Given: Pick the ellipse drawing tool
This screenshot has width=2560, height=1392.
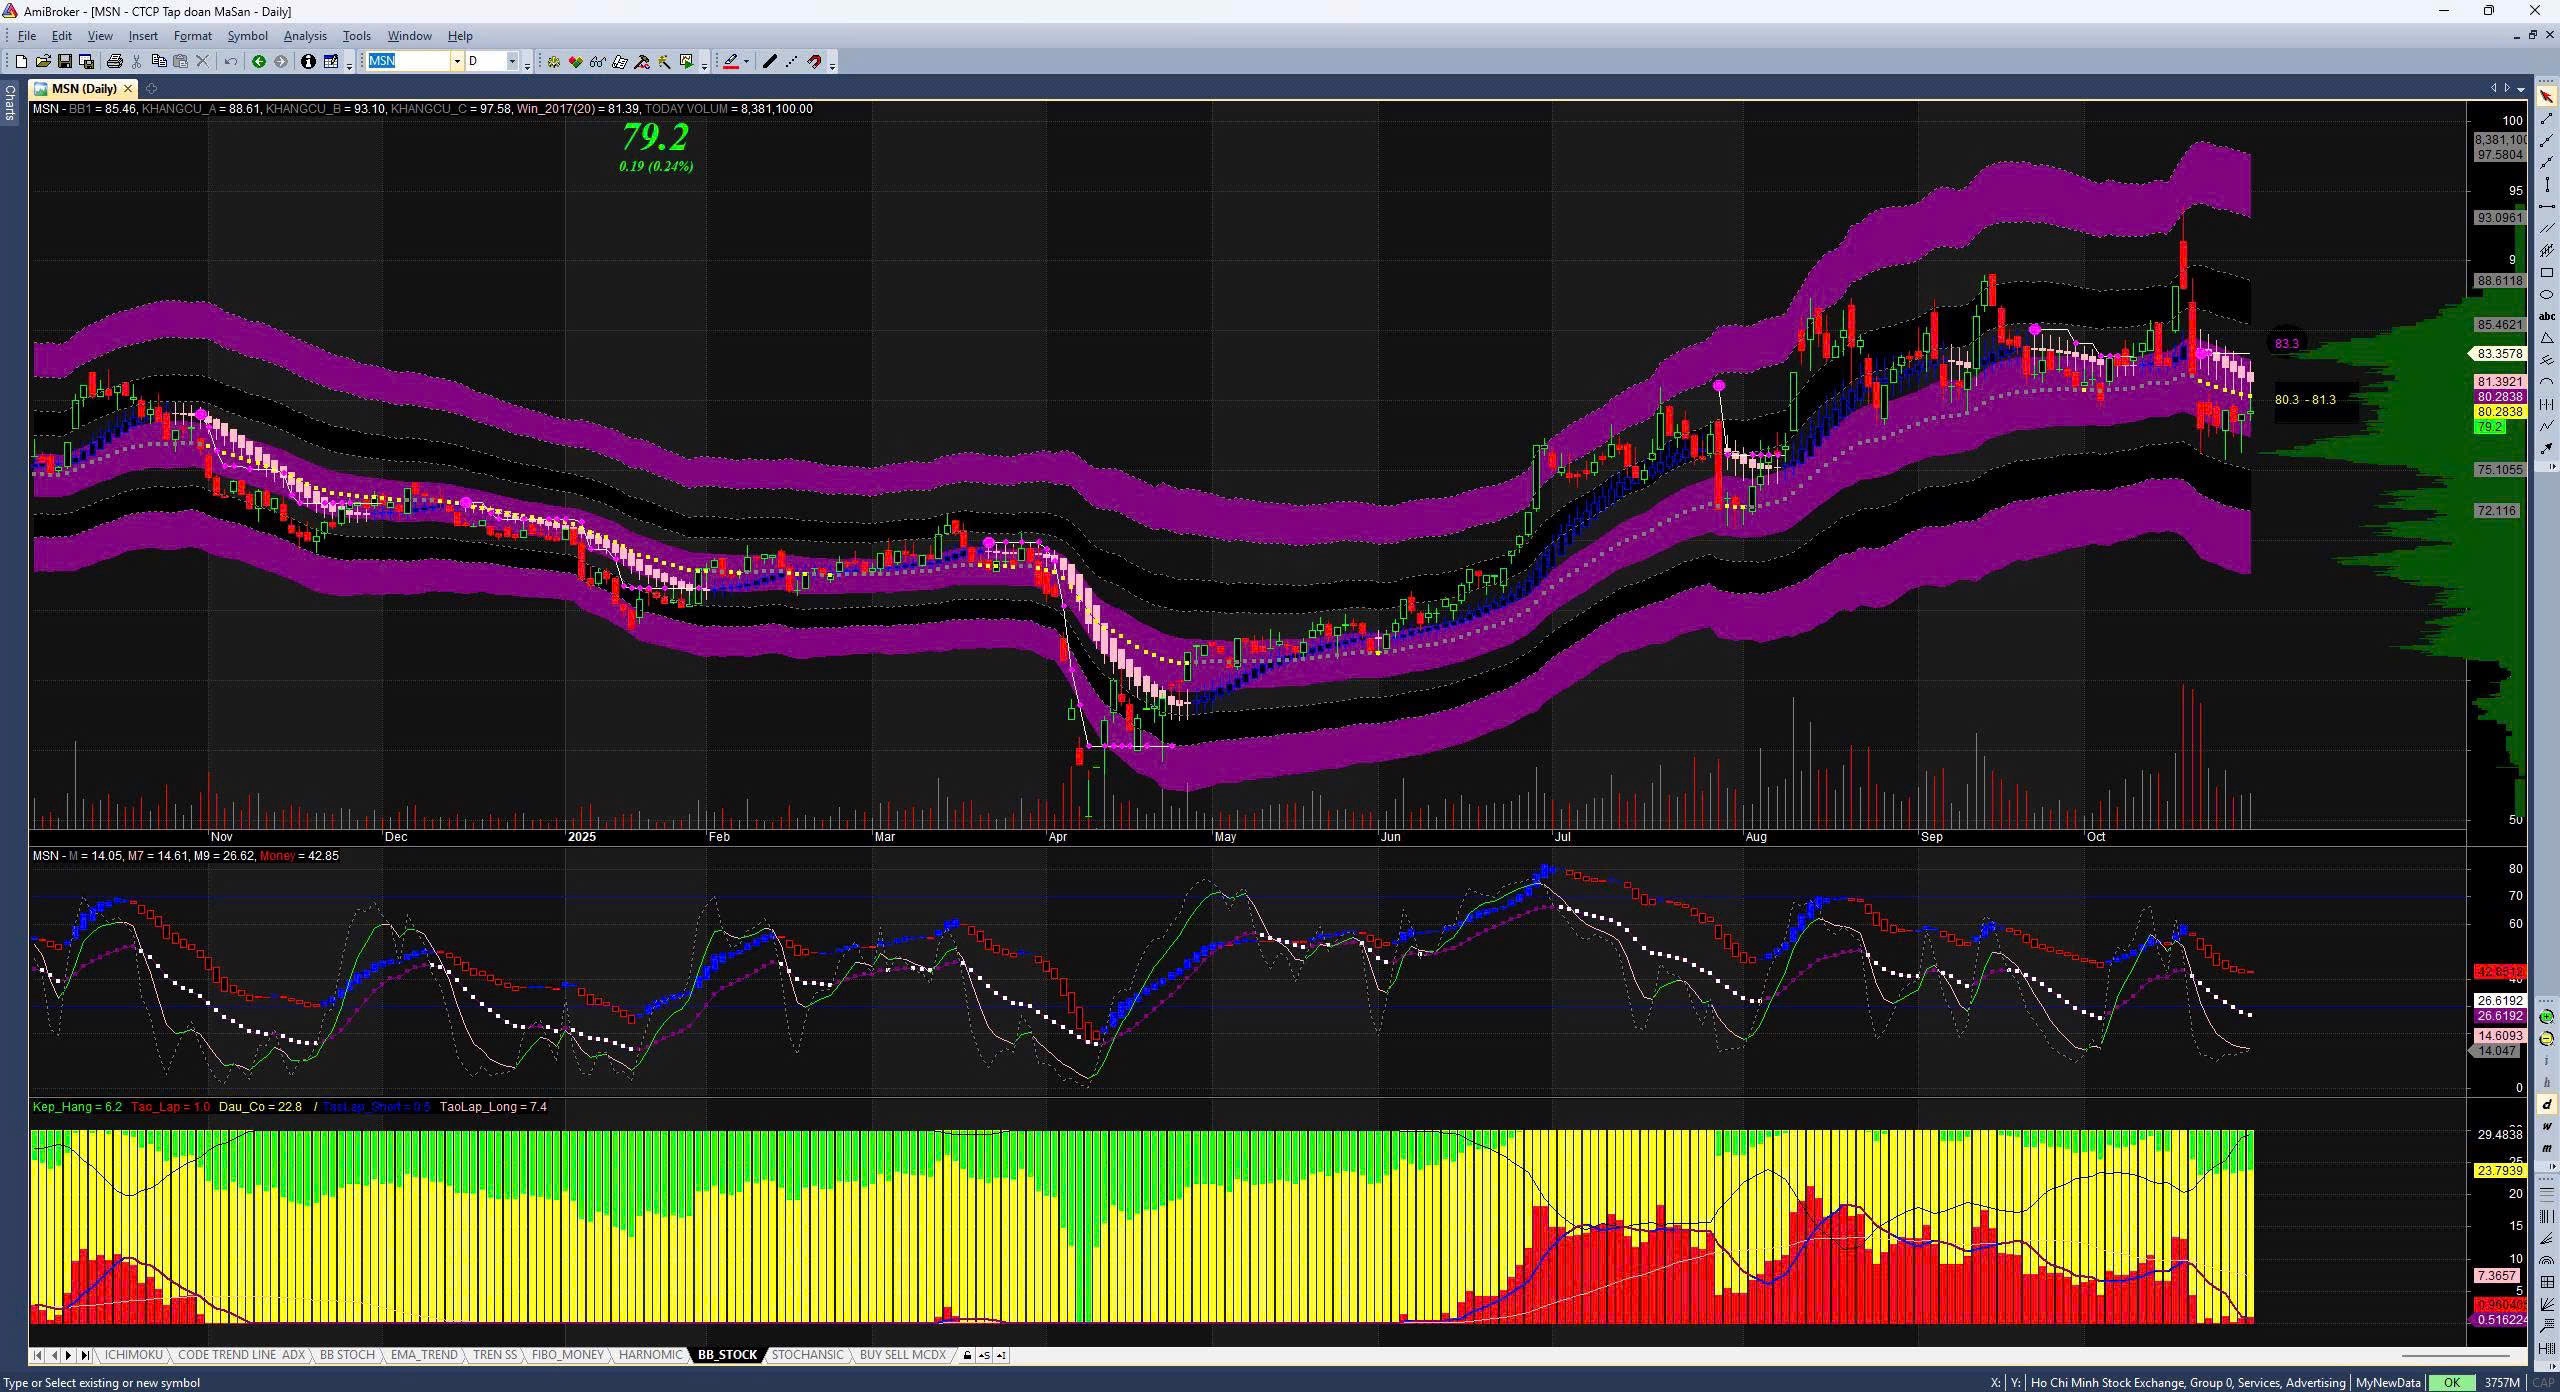Looking at the screenshot, I should click(x=2546, y=294).
